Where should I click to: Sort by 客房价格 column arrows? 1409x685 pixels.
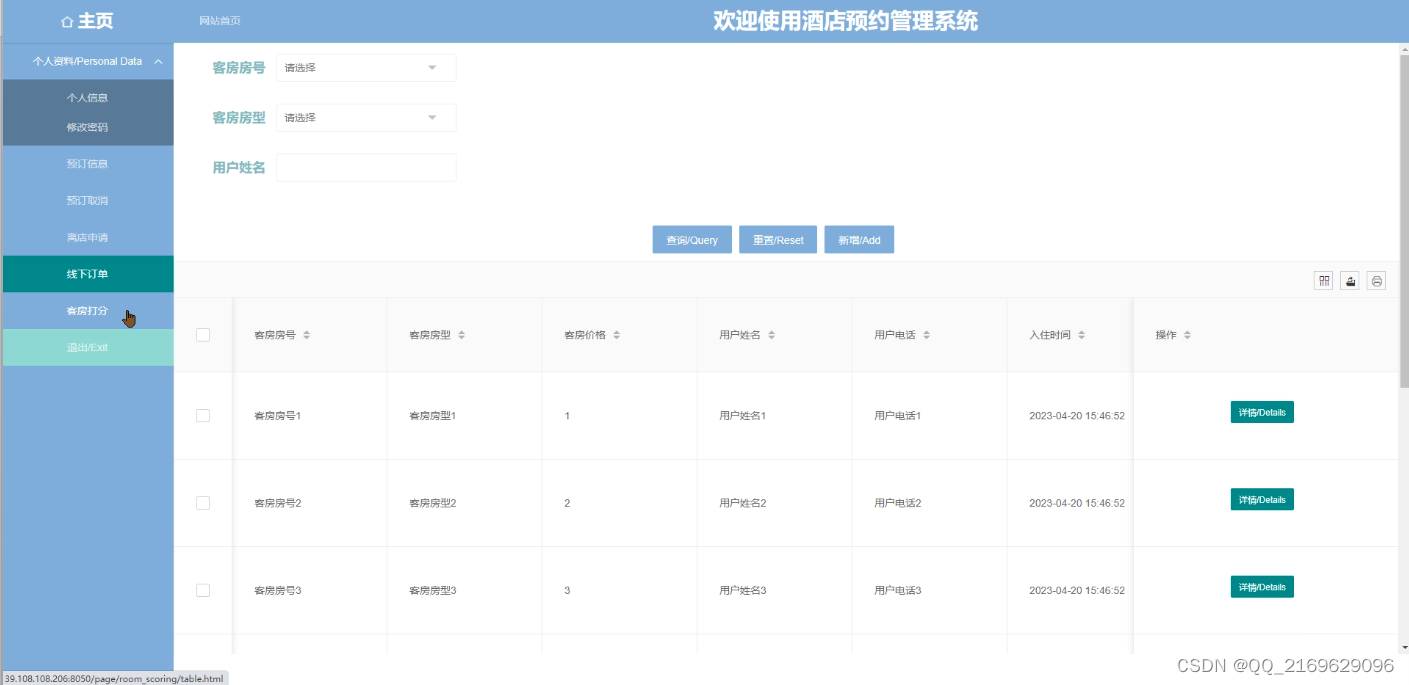[x=617, y=335]
